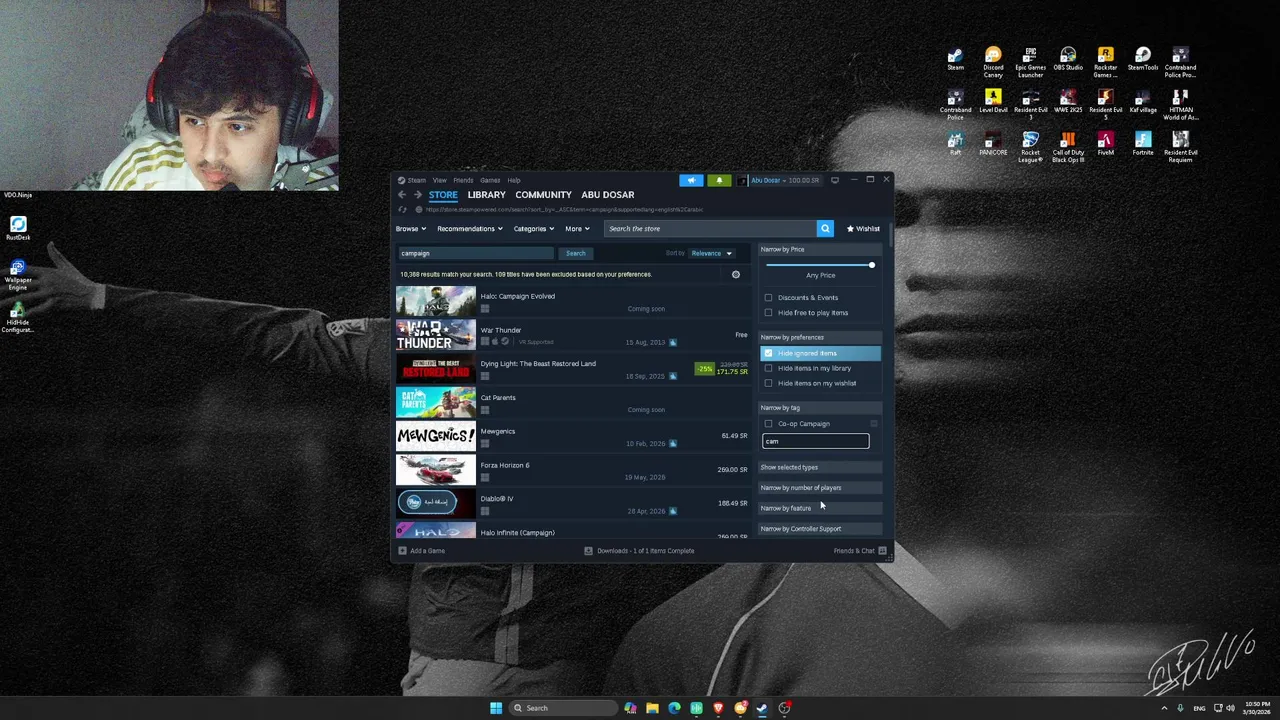Open the blue Steam announcements megaphone button

click(x=691, y=181)
